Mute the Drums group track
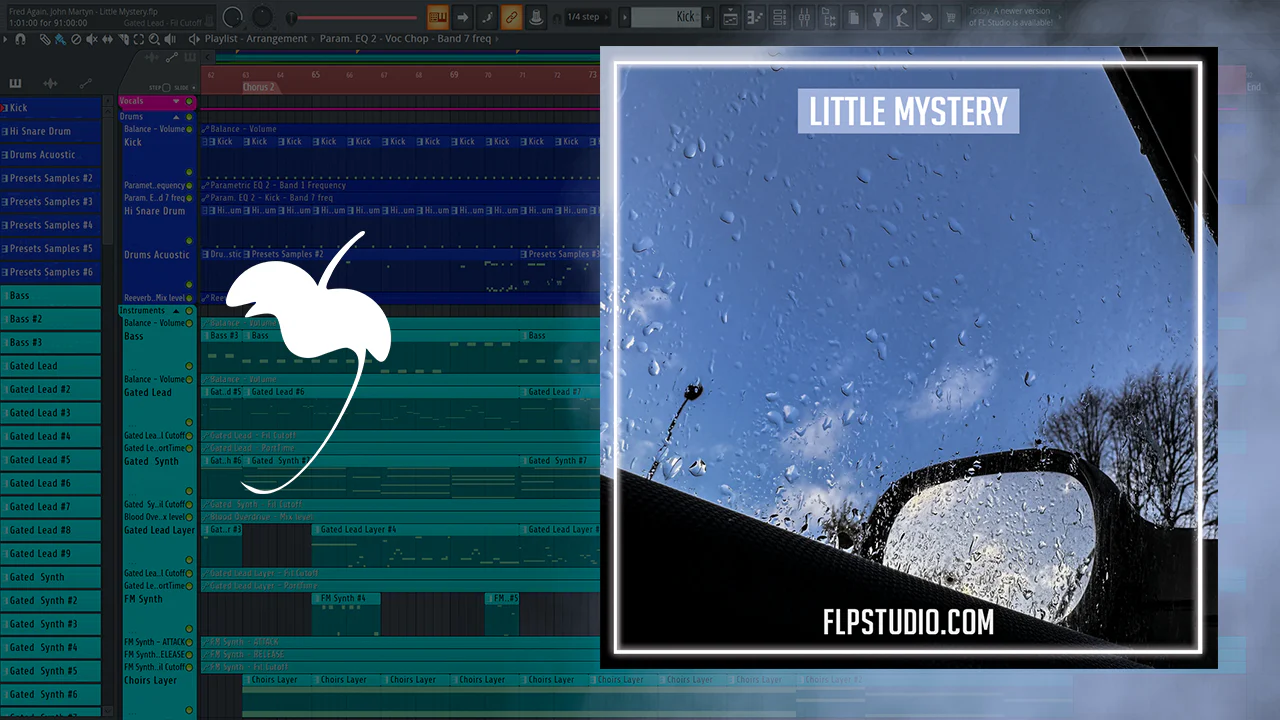1280x720 pixels. point(190,117)
